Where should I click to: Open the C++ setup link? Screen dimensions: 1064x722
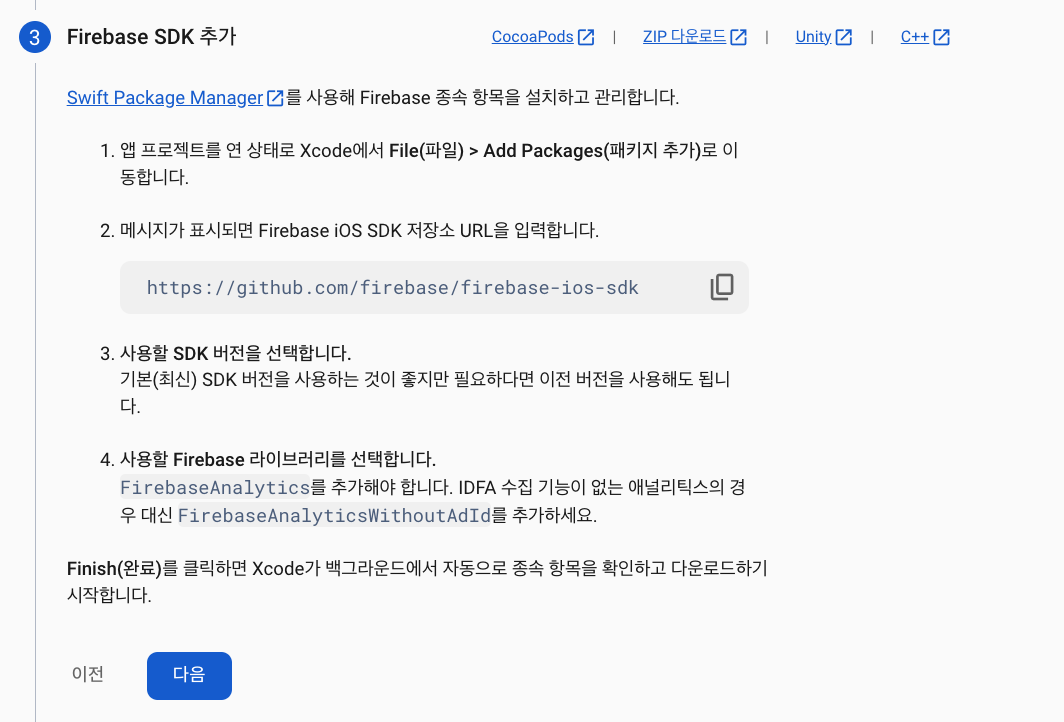(914, 37)
